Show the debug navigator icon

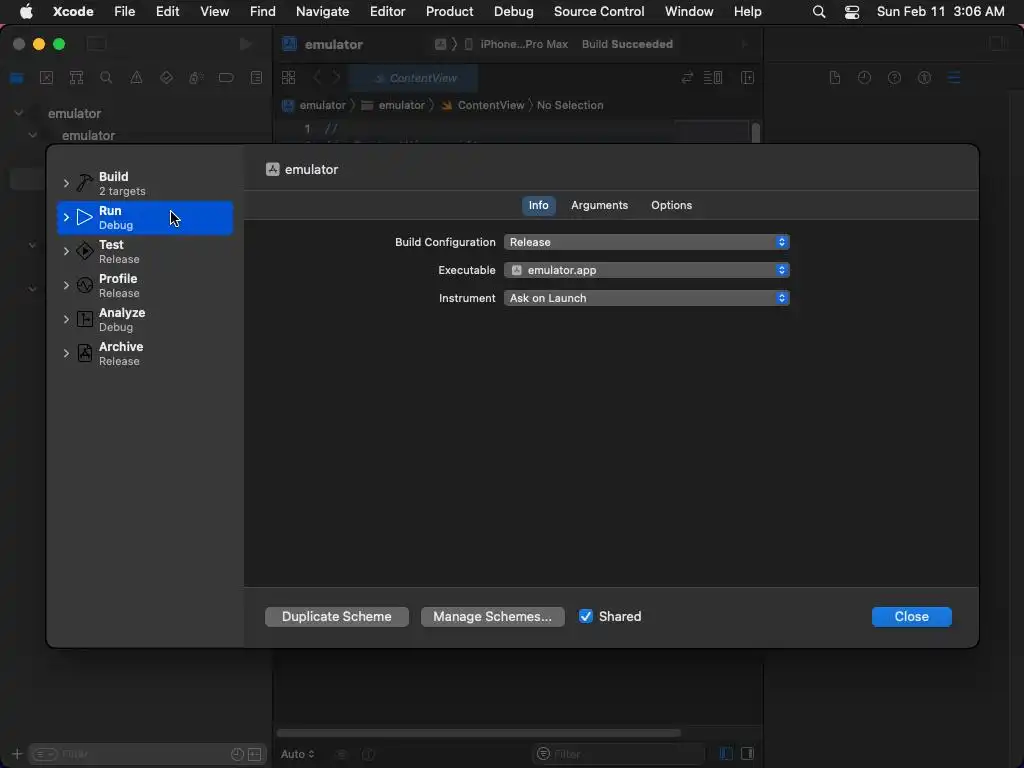tap(196, 78)
